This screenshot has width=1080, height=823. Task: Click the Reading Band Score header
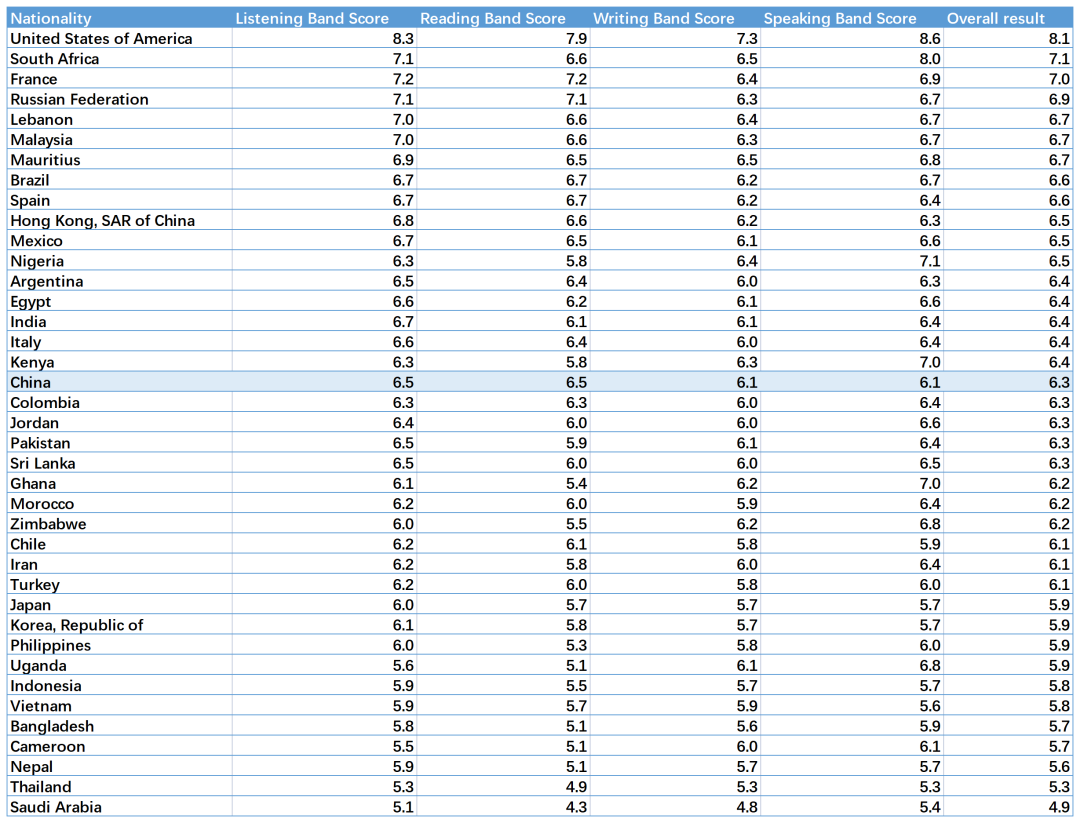click(x=493, y=18)
